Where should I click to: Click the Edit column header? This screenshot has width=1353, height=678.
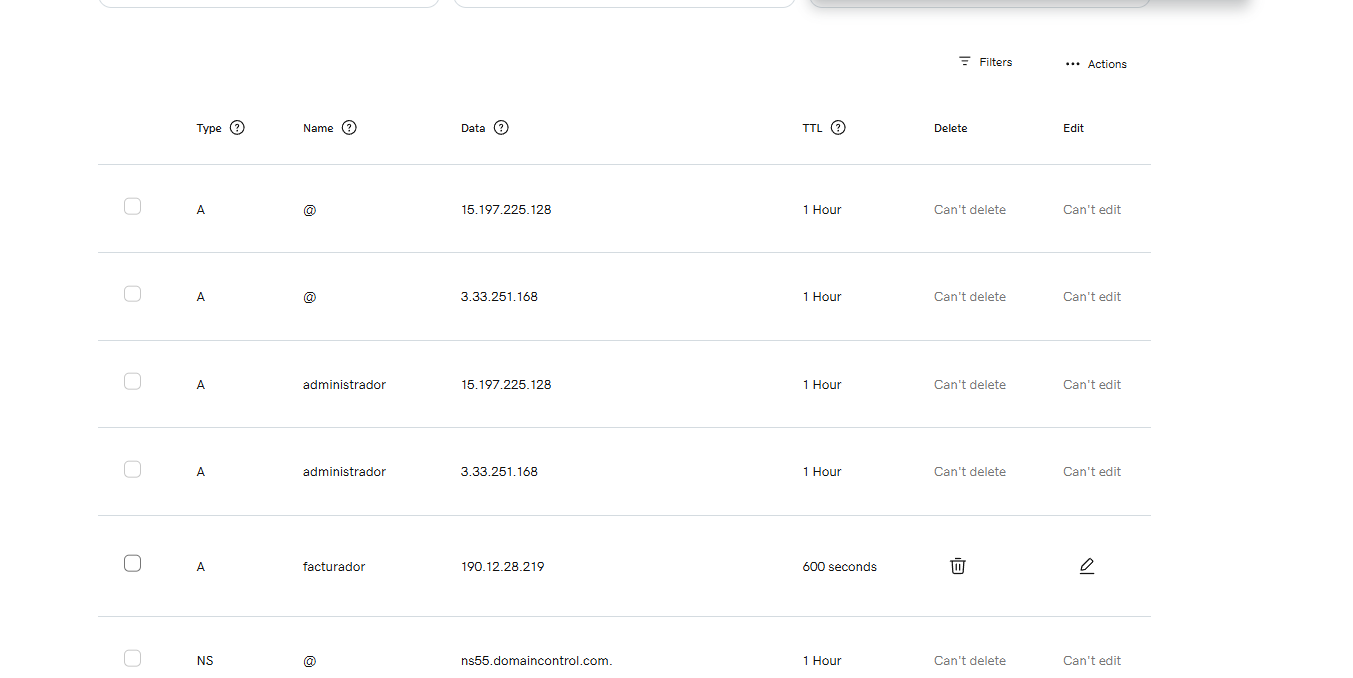point(1073,128)
